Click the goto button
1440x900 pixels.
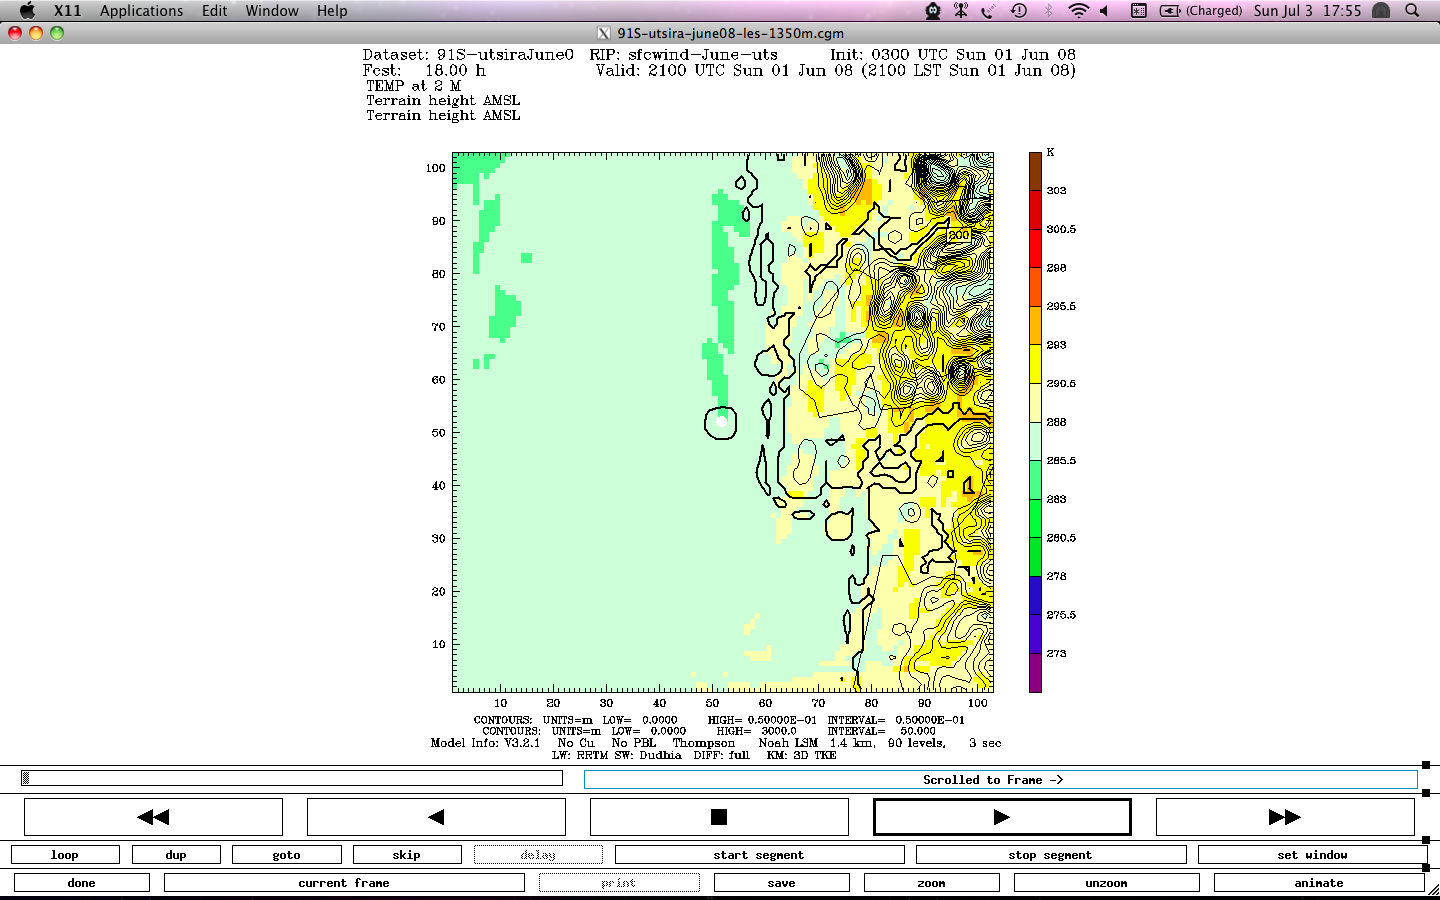(x=286, y=855)
